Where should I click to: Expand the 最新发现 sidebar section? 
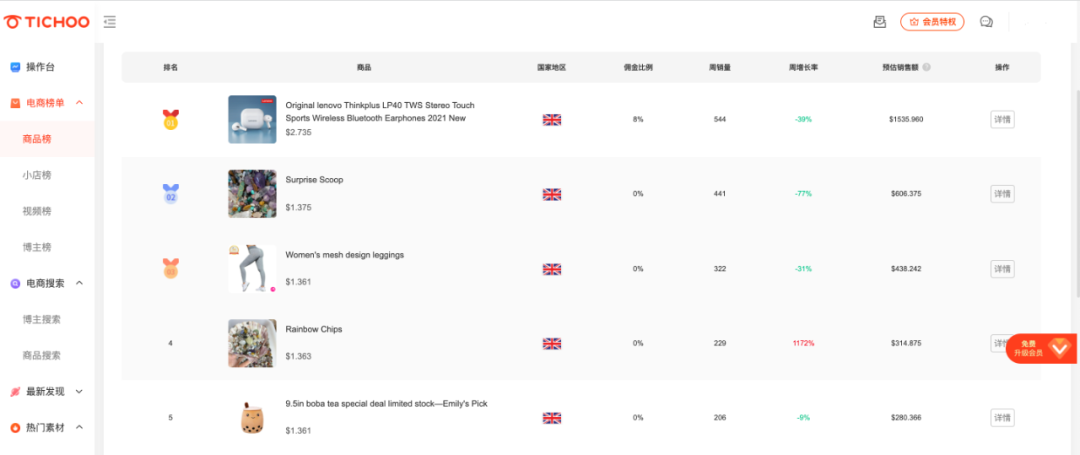(x=79, y=391)
